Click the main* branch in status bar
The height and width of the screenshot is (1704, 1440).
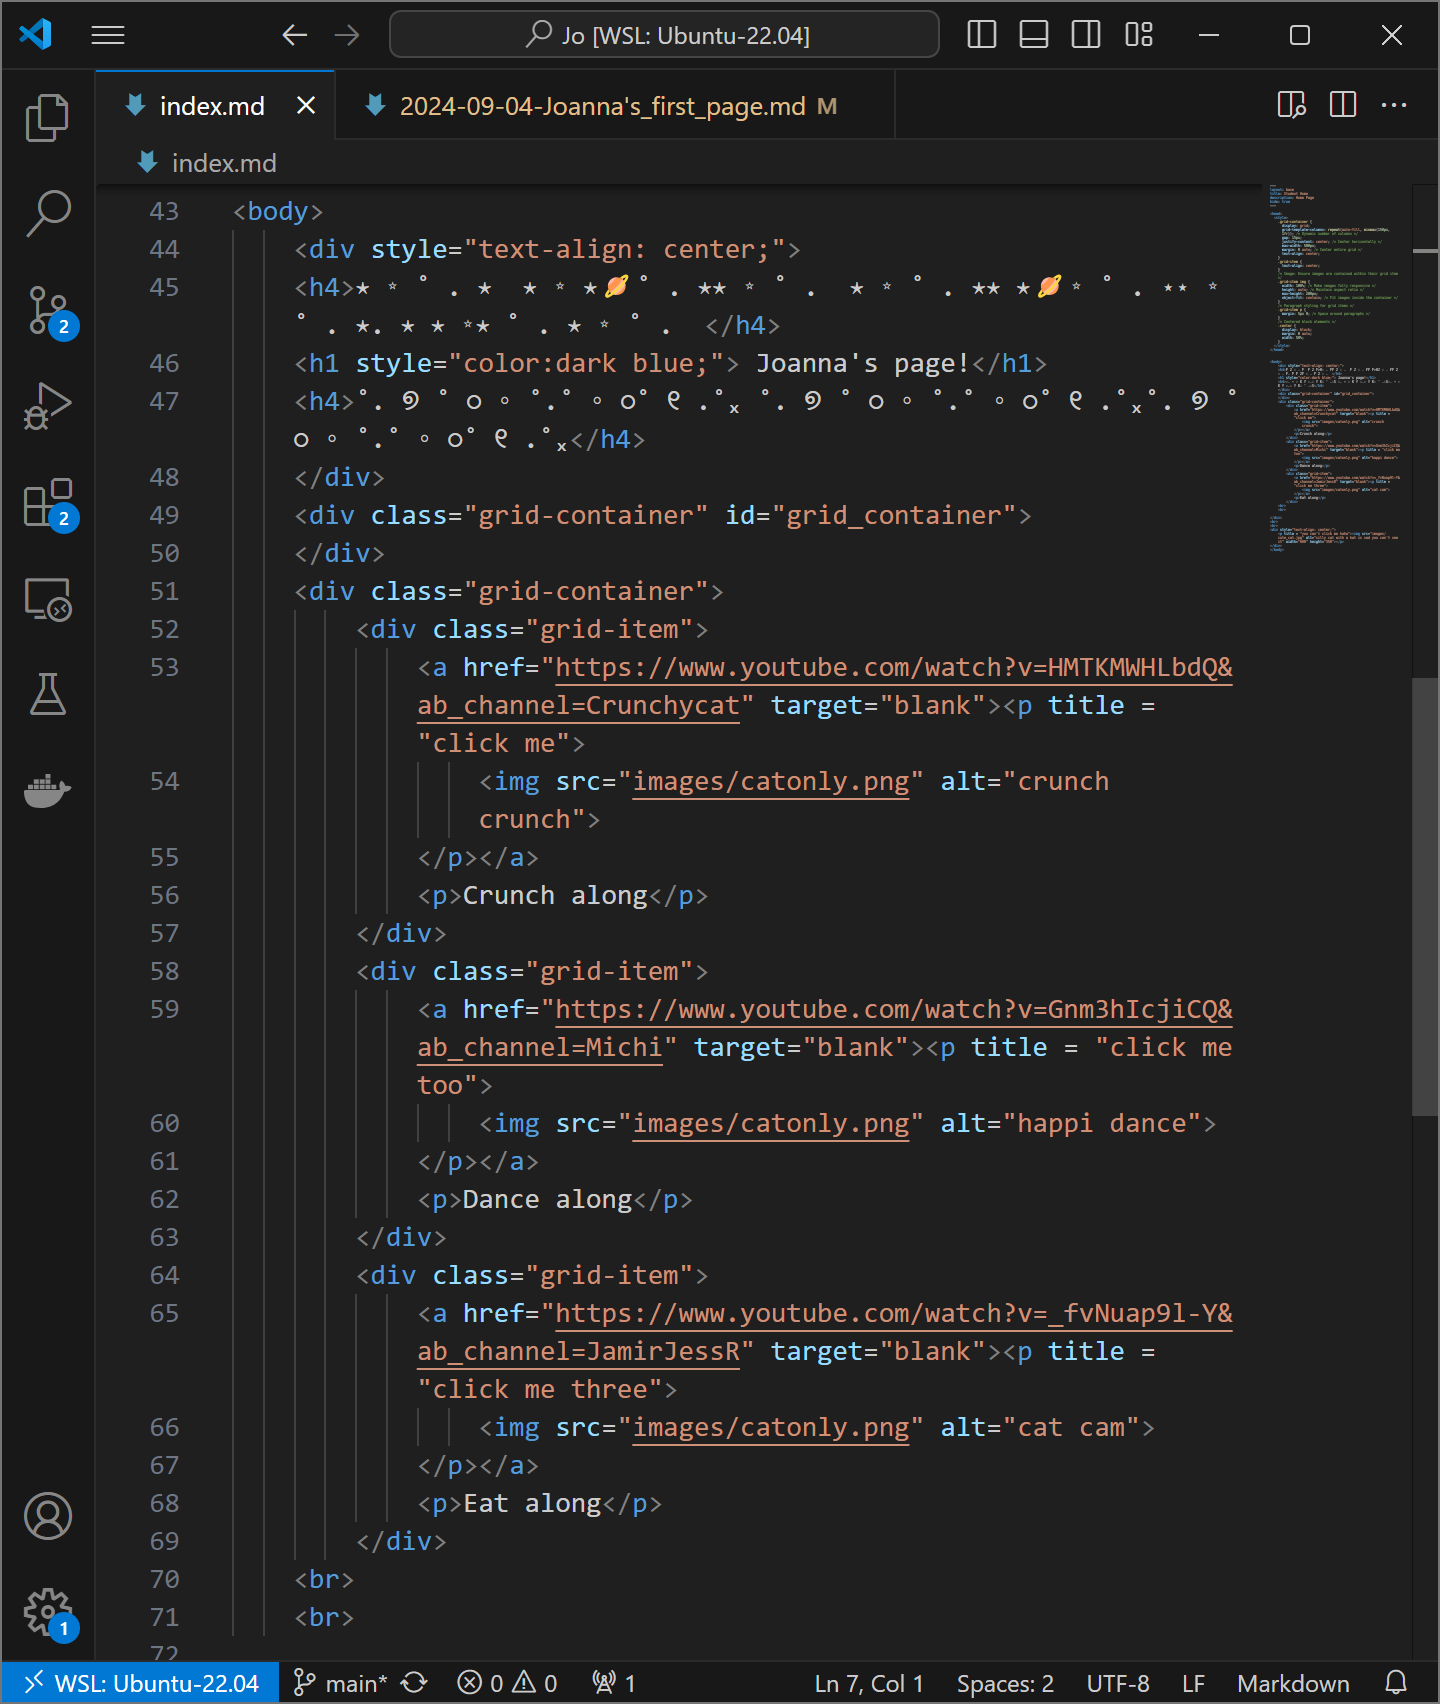coord(340,1683)
